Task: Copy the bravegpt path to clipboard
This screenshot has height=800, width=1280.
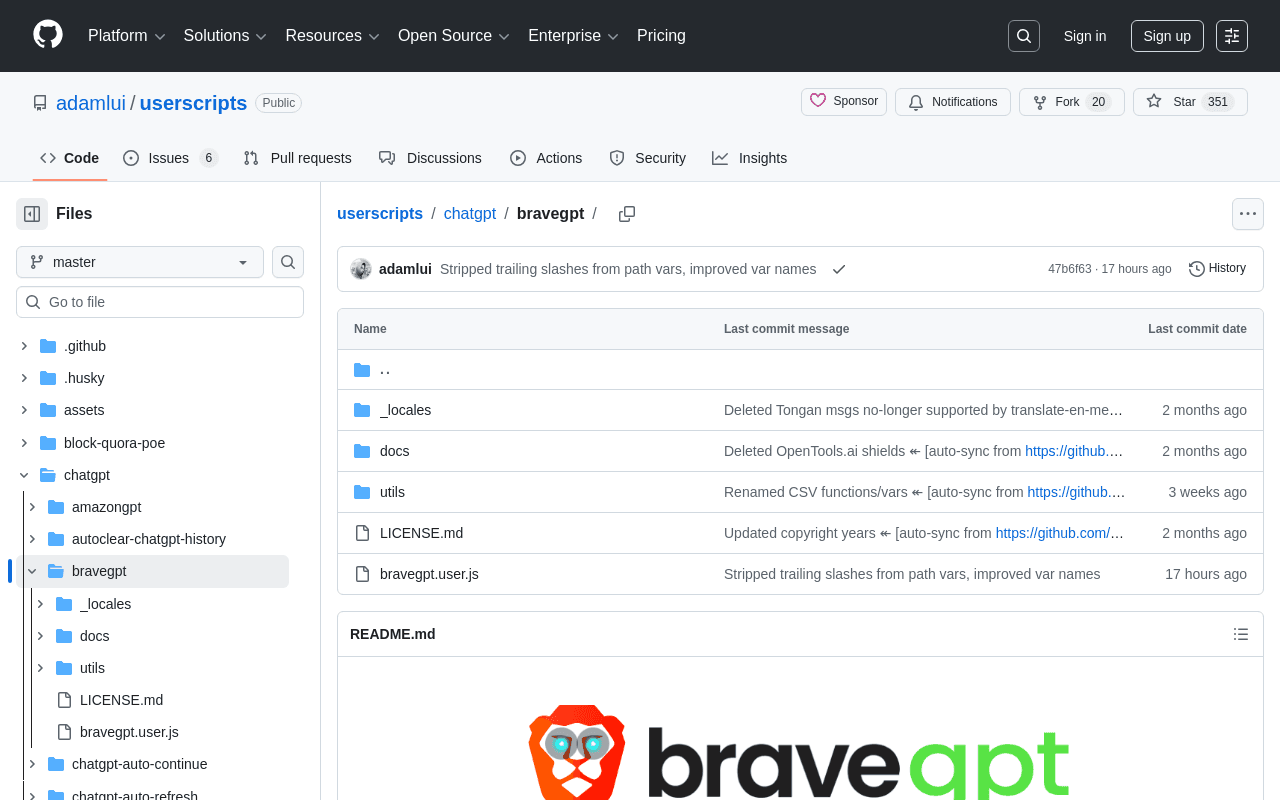Action: (627, 214)
